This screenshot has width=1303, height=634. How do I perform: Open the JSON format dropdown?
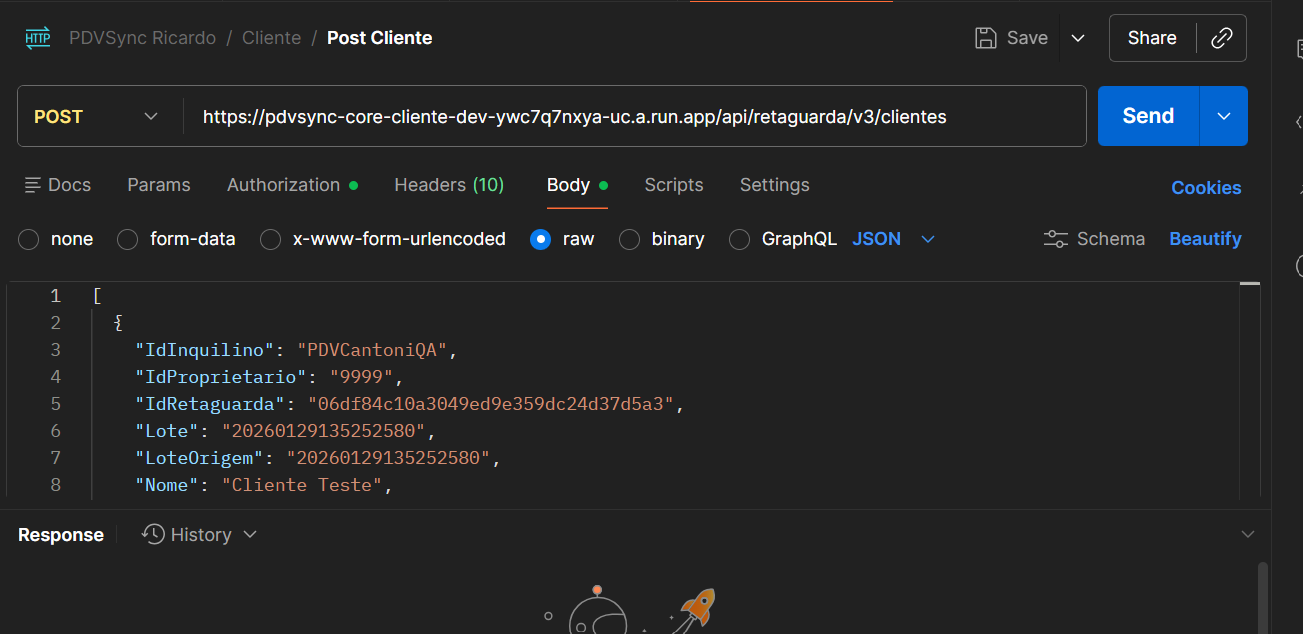coord(927,239)
